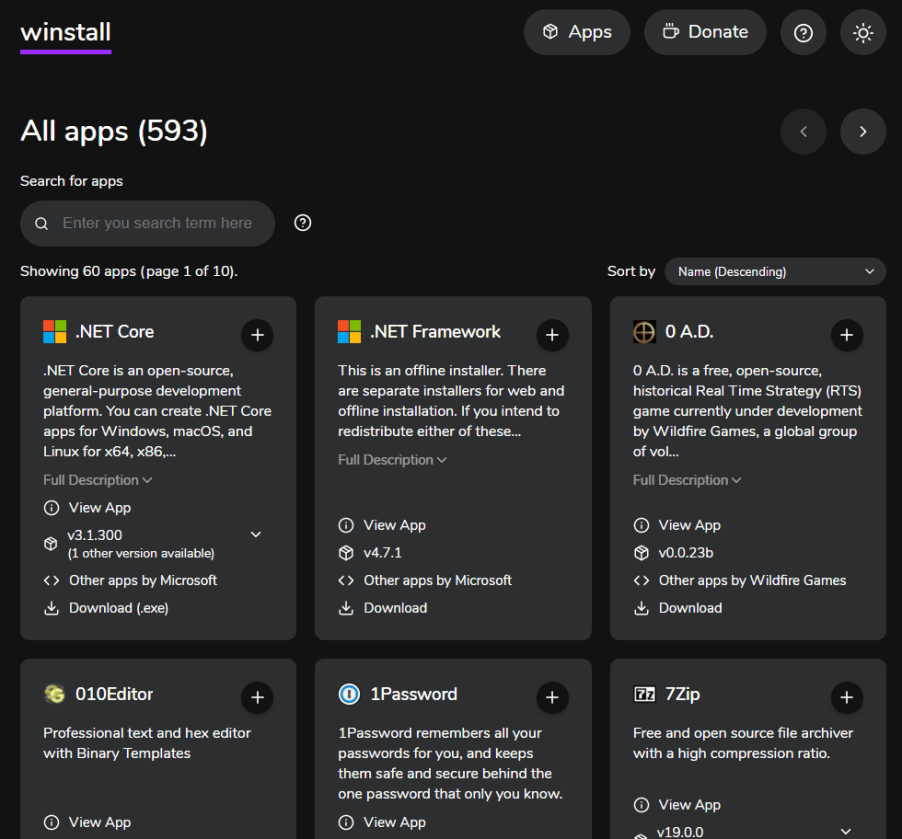Click the 7Zip app title

pos(682,694)
